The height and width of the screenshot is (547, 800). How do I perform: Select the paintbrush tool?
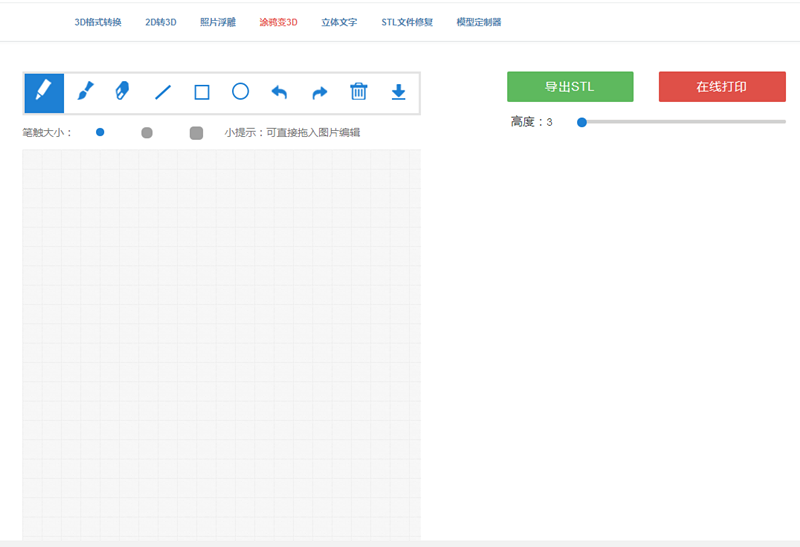pos(85,92)
